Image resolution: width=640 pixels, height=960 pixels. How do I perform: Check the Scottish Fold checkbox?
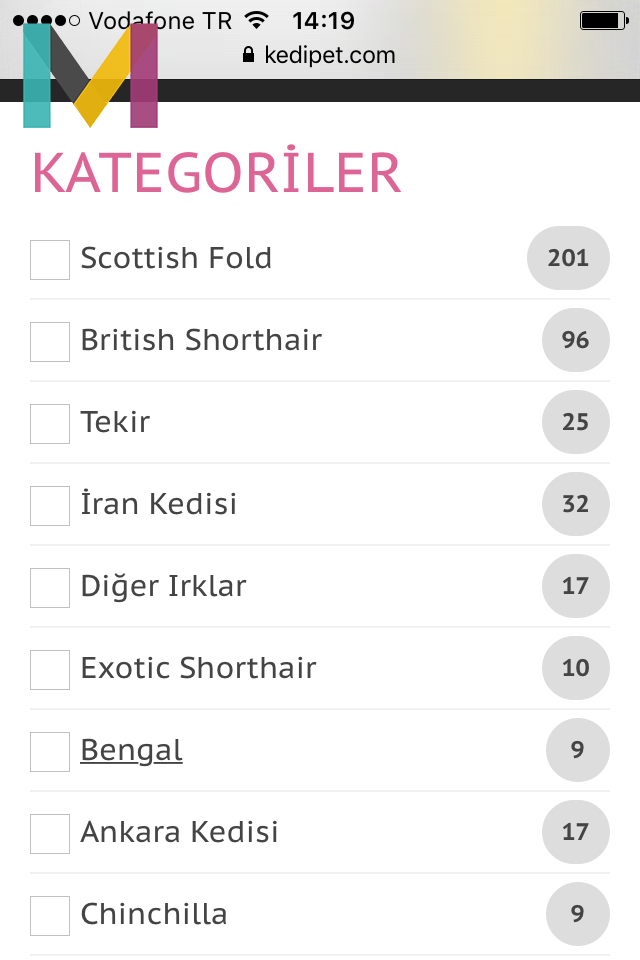pos(50,259)
